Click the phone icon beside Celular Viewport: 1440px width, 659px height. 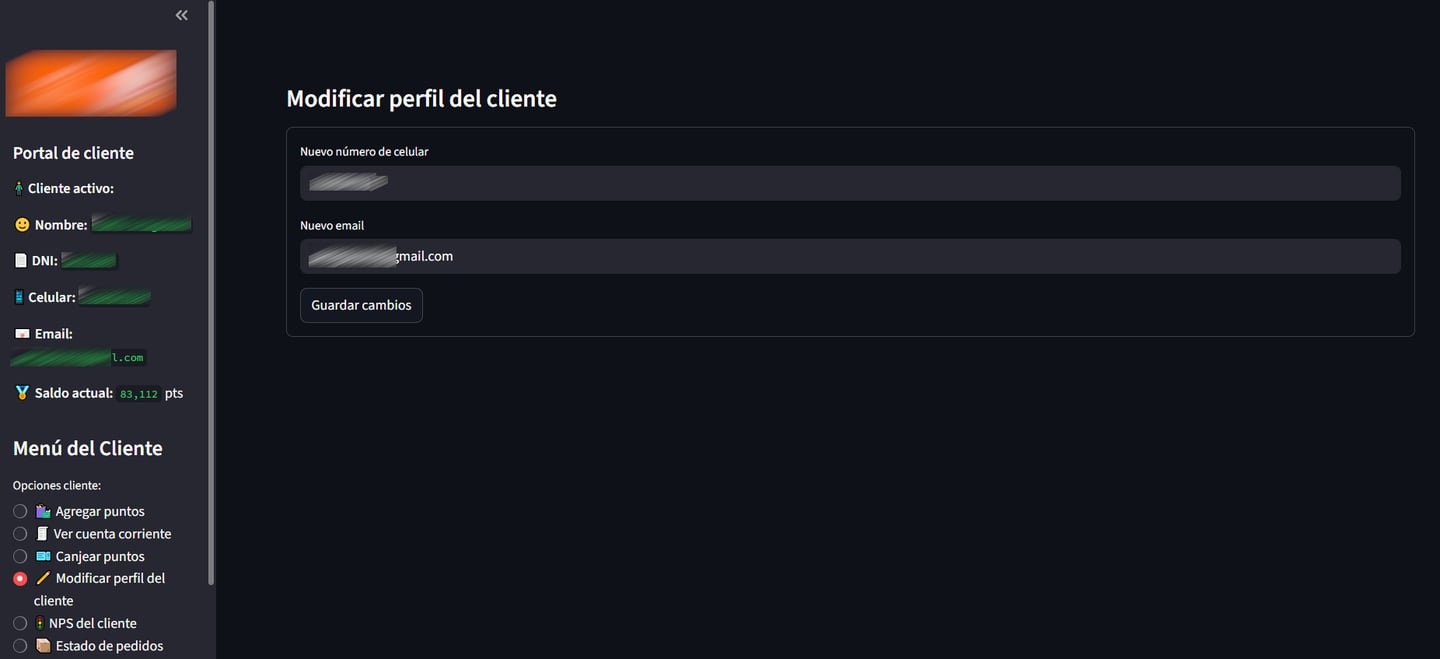19,297
